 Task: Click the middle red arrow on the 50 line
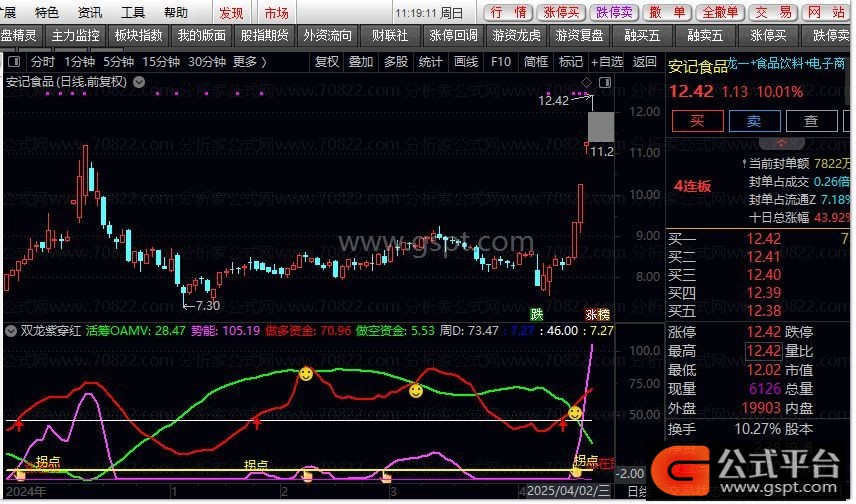256,422
